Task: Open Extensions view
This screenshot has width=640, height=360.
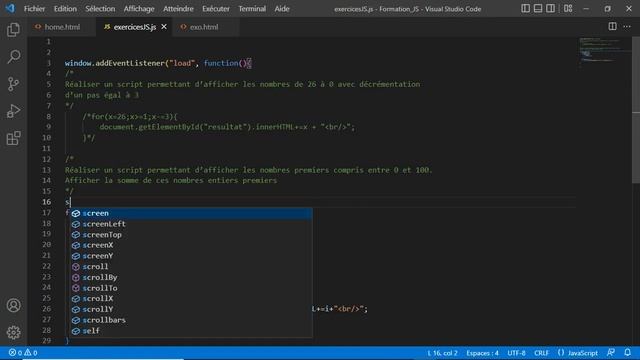Action: coord(13,138)
